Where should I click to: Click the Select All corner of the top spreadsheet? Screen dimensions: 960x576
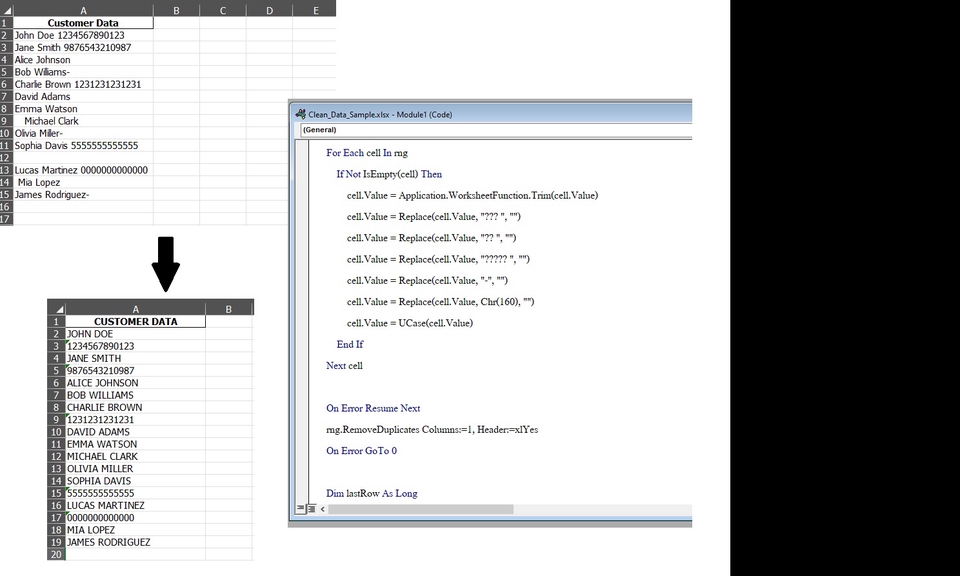(9, 10)
